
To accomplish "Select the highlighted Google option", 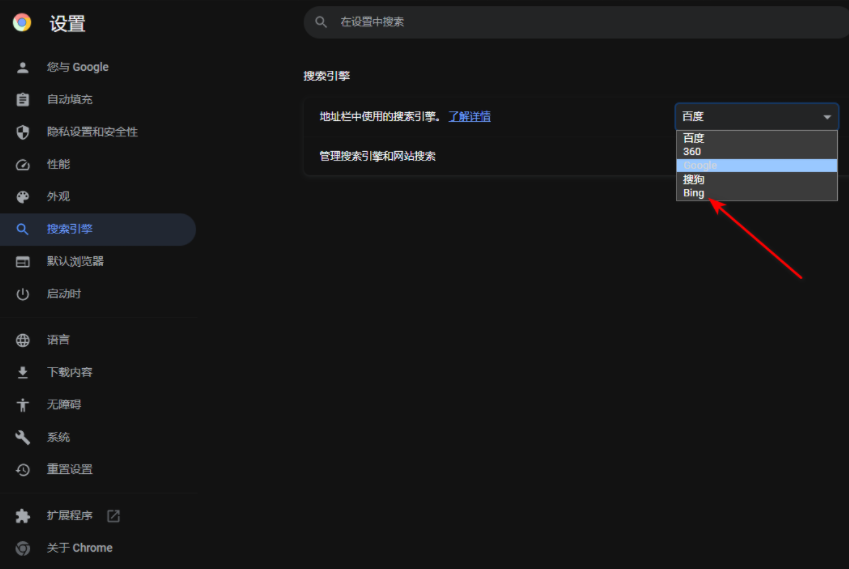I will pyautogui.click(x=756, y=166).
